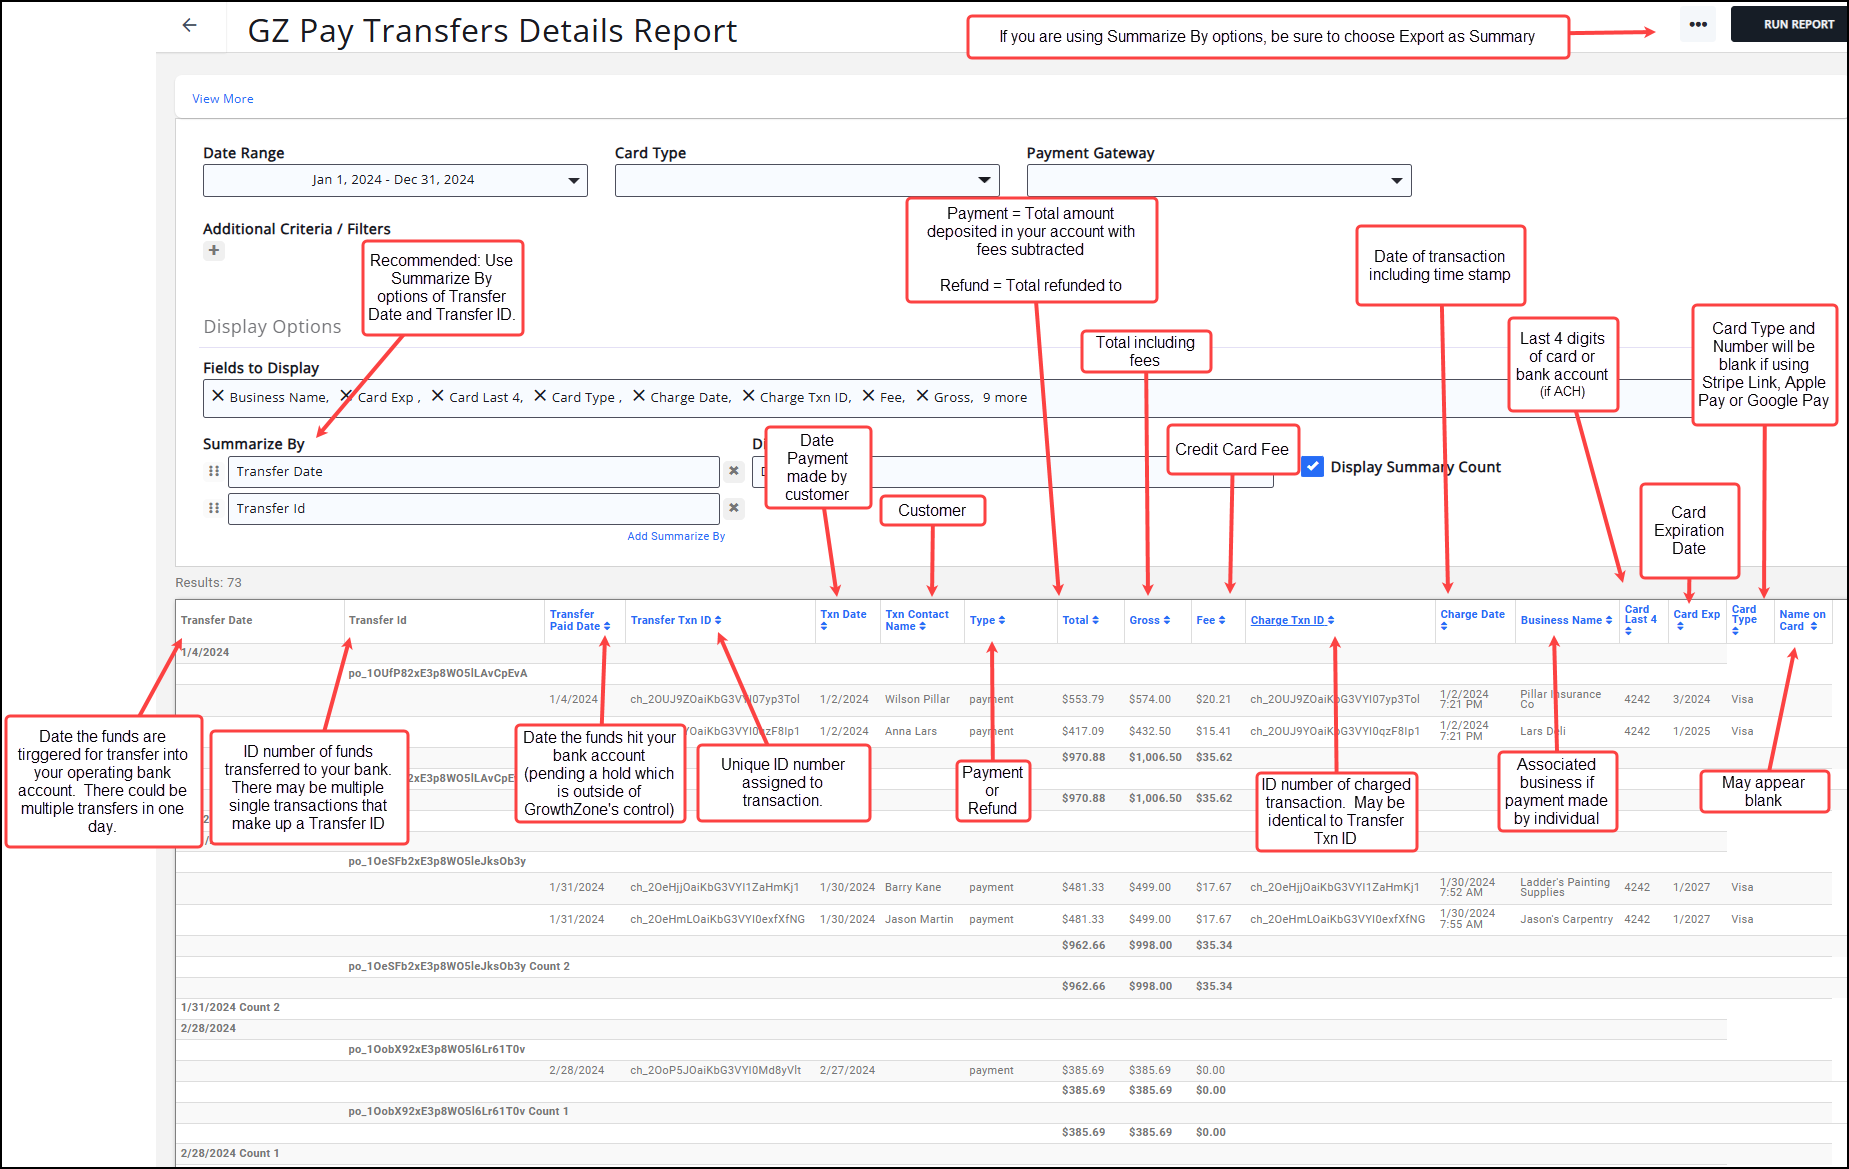Open the Payment Gateway dropdown
Image resolution: width=1849 pixels, height=1169 pixels.
[x=1218, y=181]
